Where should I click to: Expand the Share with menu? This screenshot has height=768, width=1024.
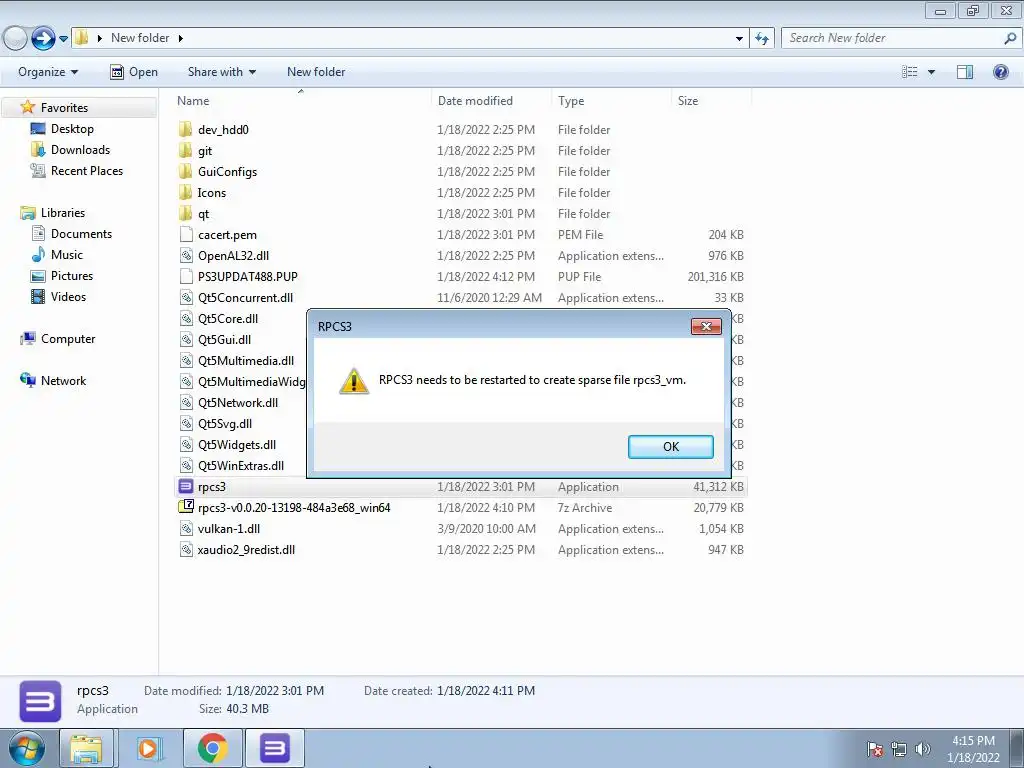[x=221, y=72]
